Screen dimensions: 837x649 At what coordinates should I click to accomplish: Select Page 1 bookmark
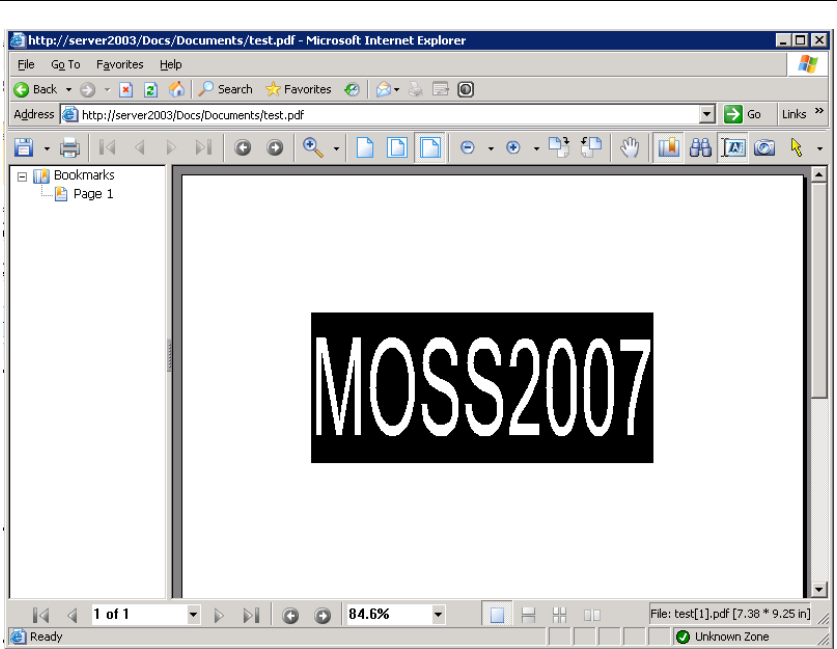(93, 194)
